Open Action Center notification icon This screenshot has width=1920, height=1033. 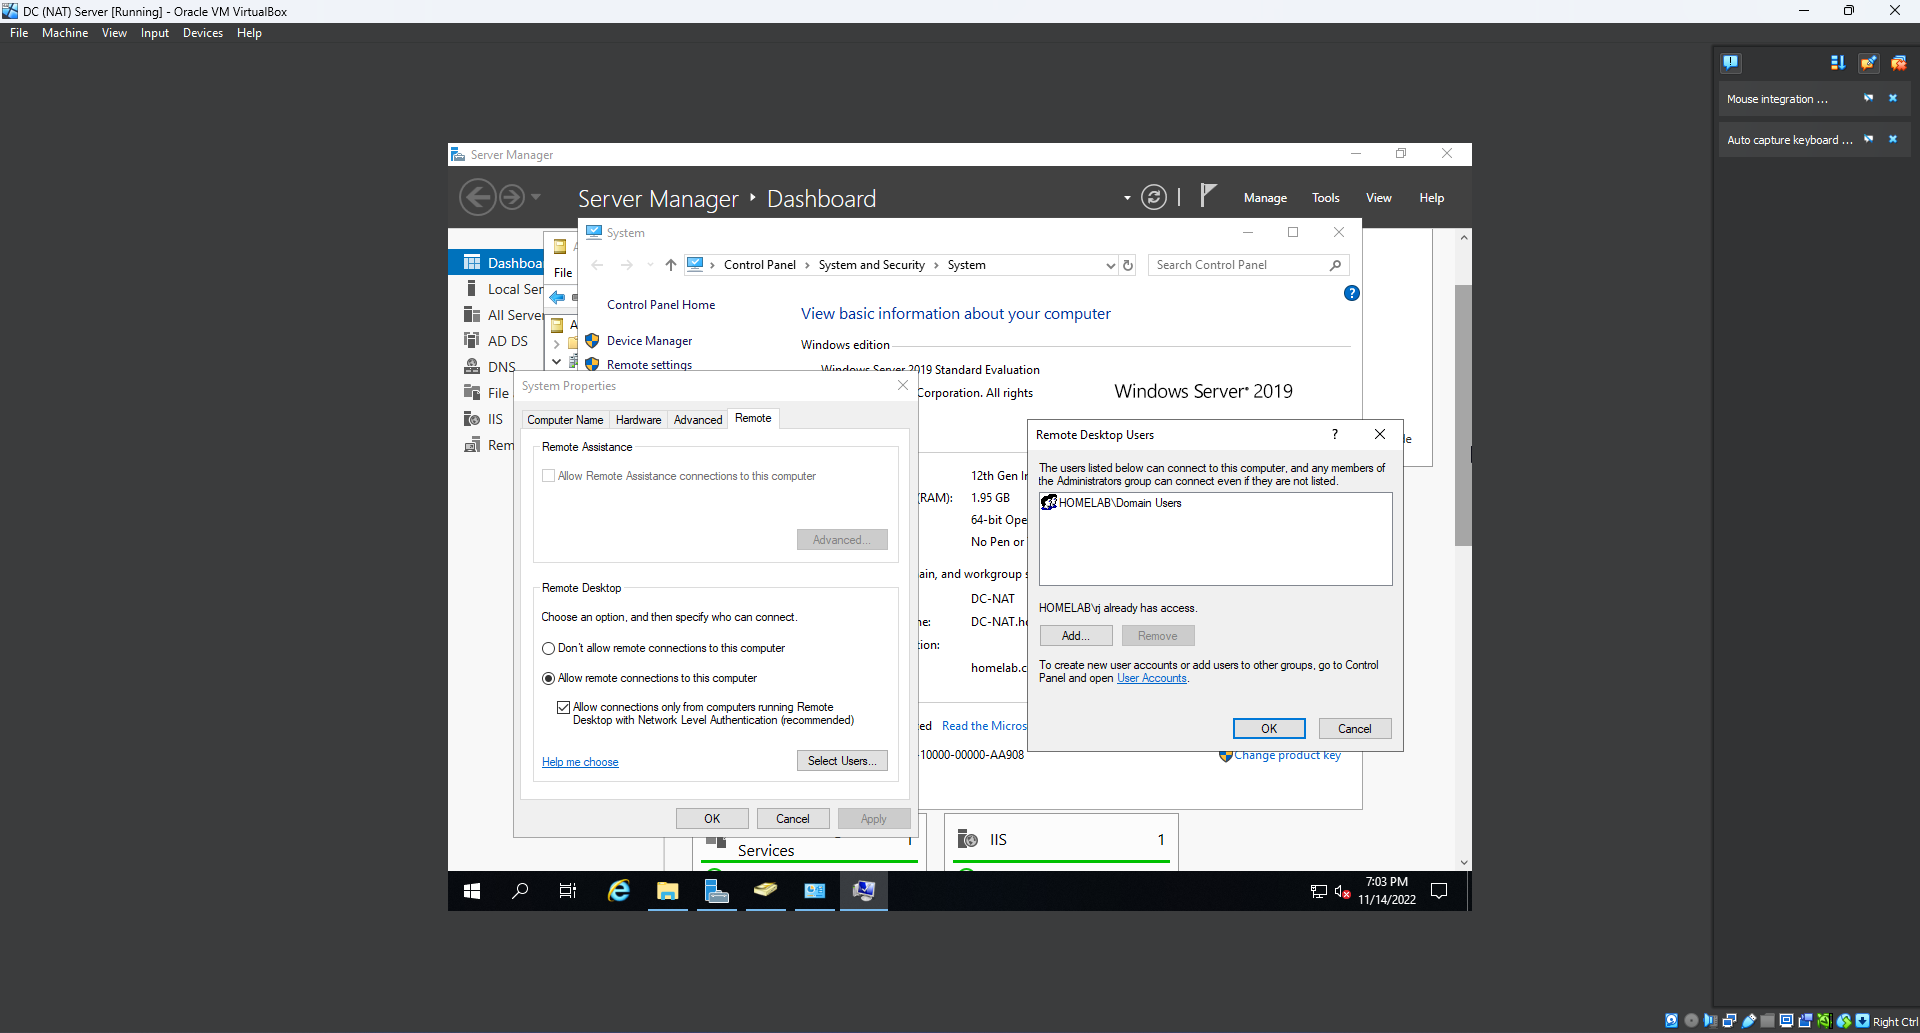[x=1439, y=891]
